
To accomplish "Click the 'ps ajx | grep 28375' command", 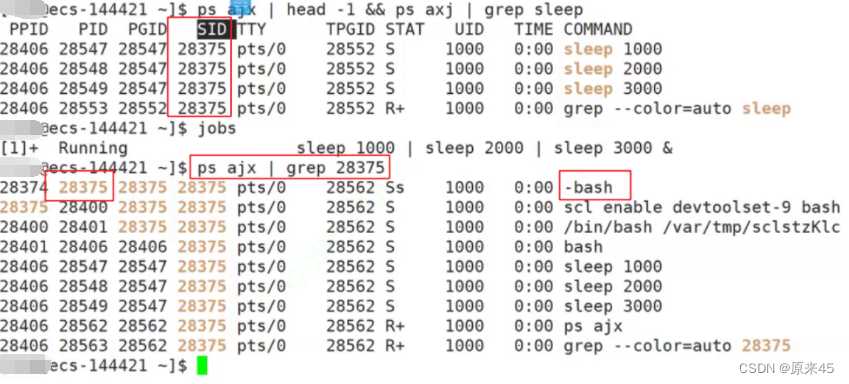I will point(290,167).
